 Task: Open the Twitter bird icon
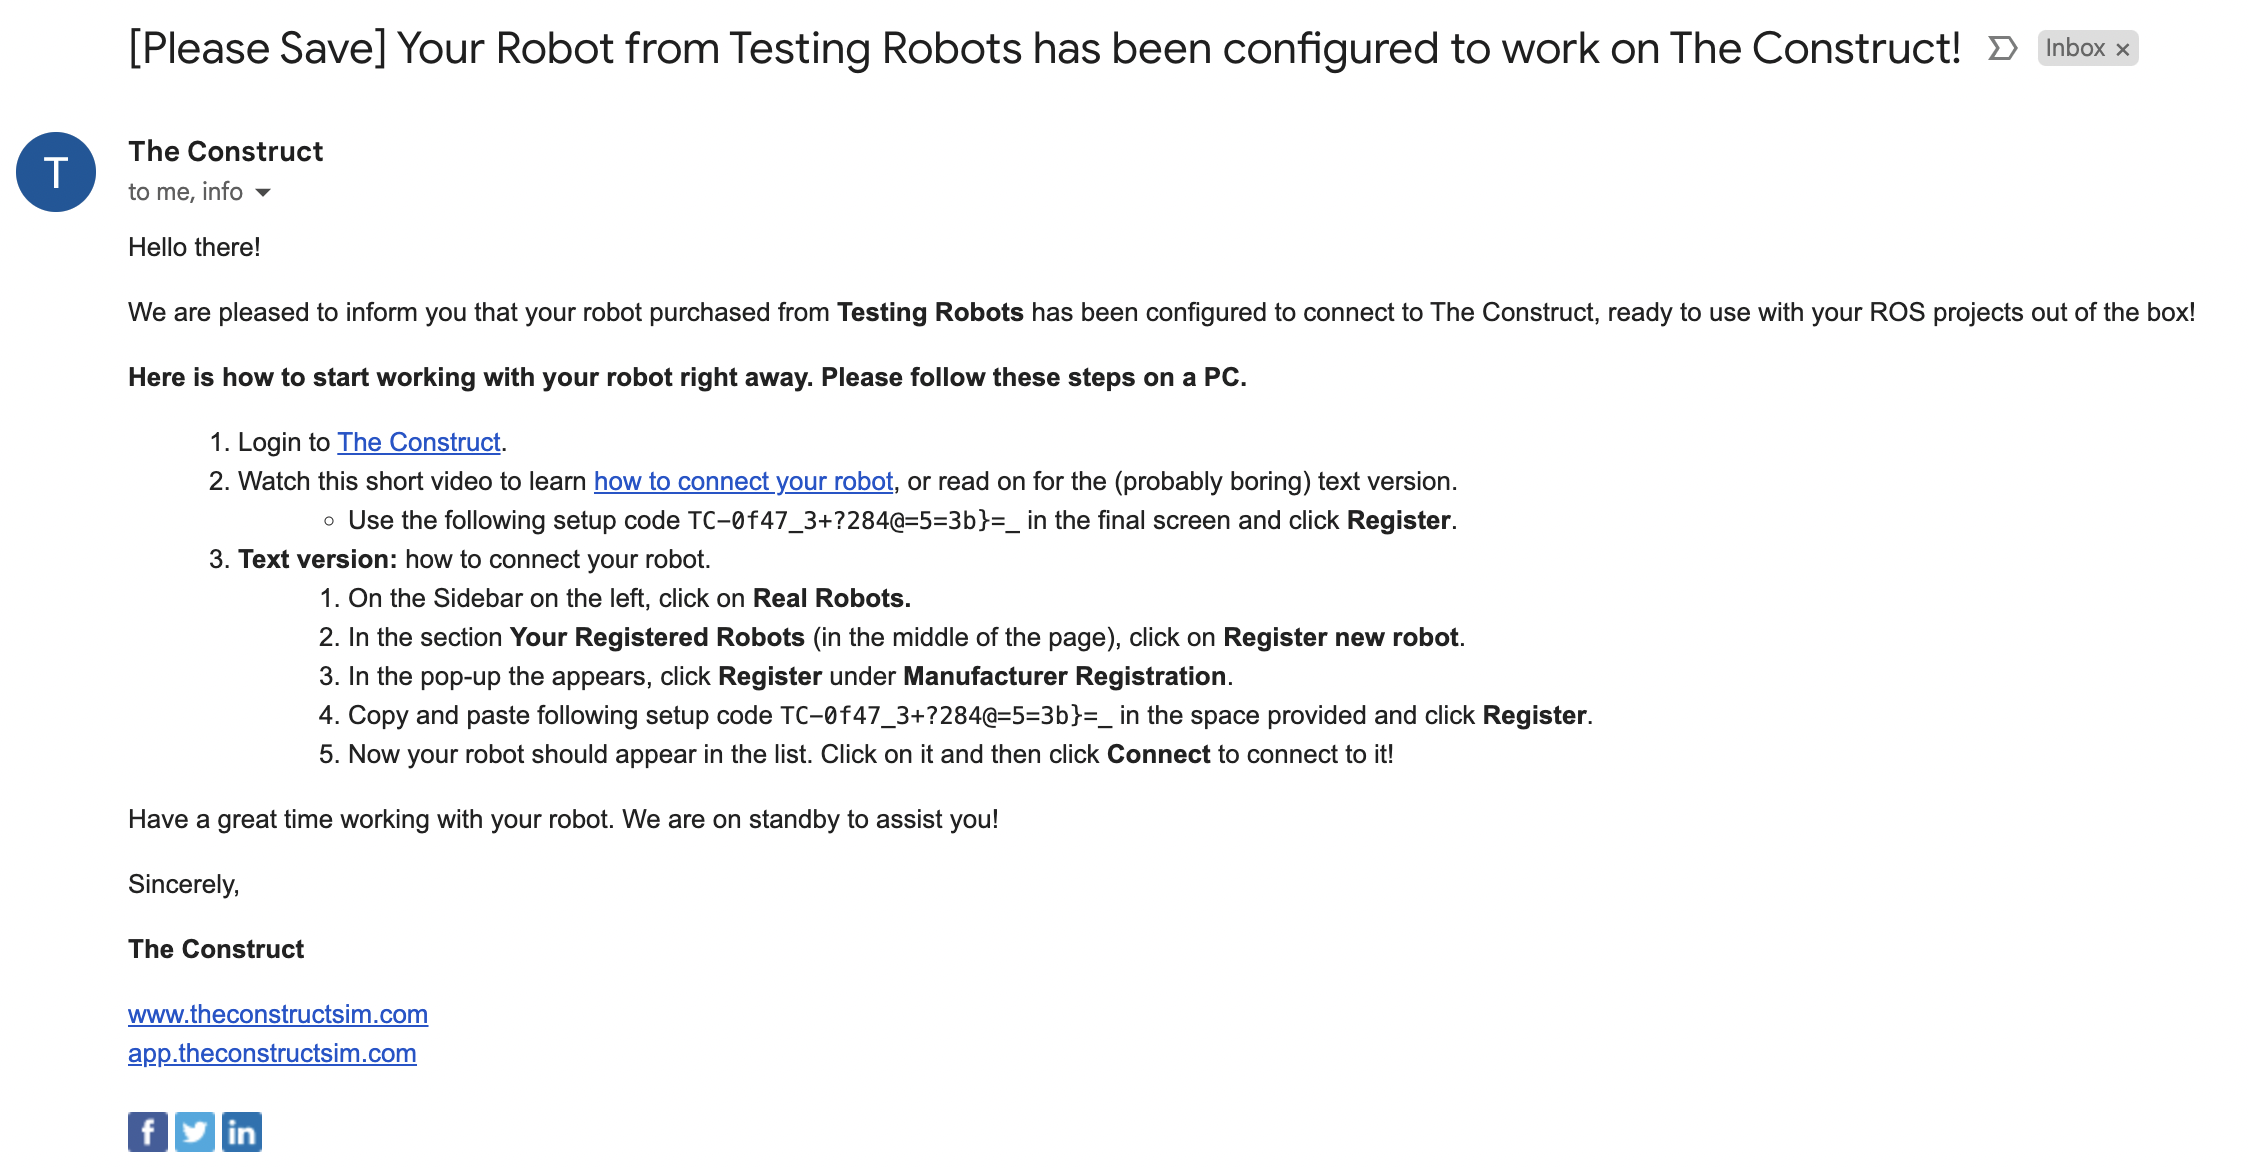pos(195,1132)
